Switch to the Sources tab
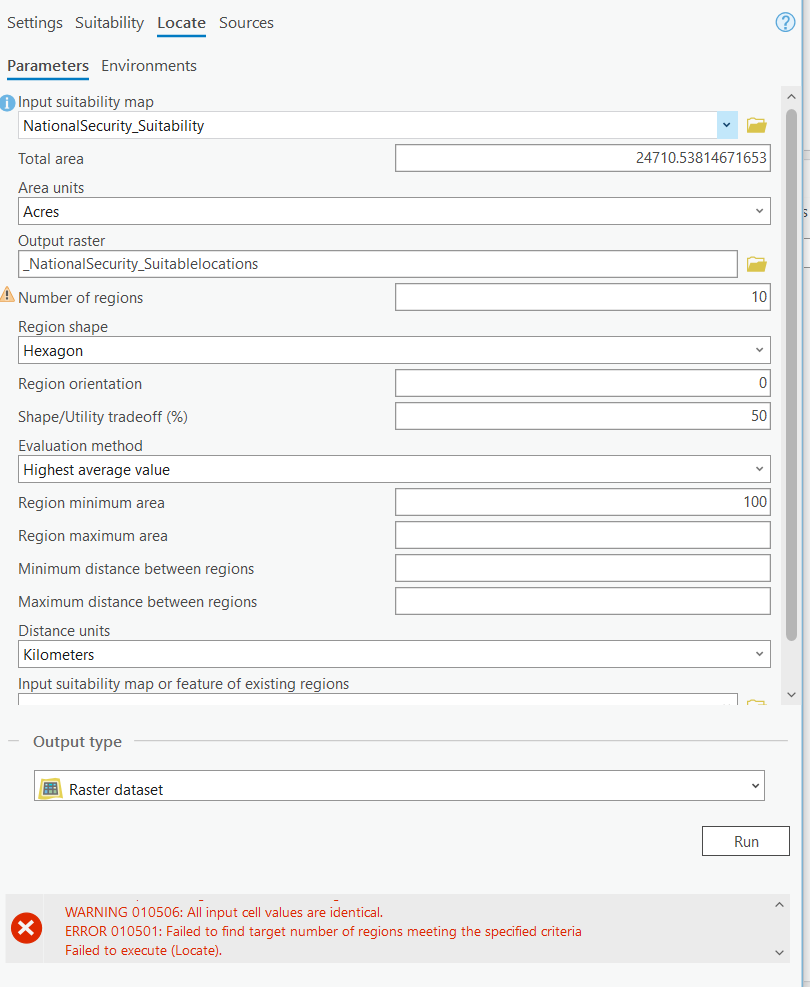 coord(246,22)
